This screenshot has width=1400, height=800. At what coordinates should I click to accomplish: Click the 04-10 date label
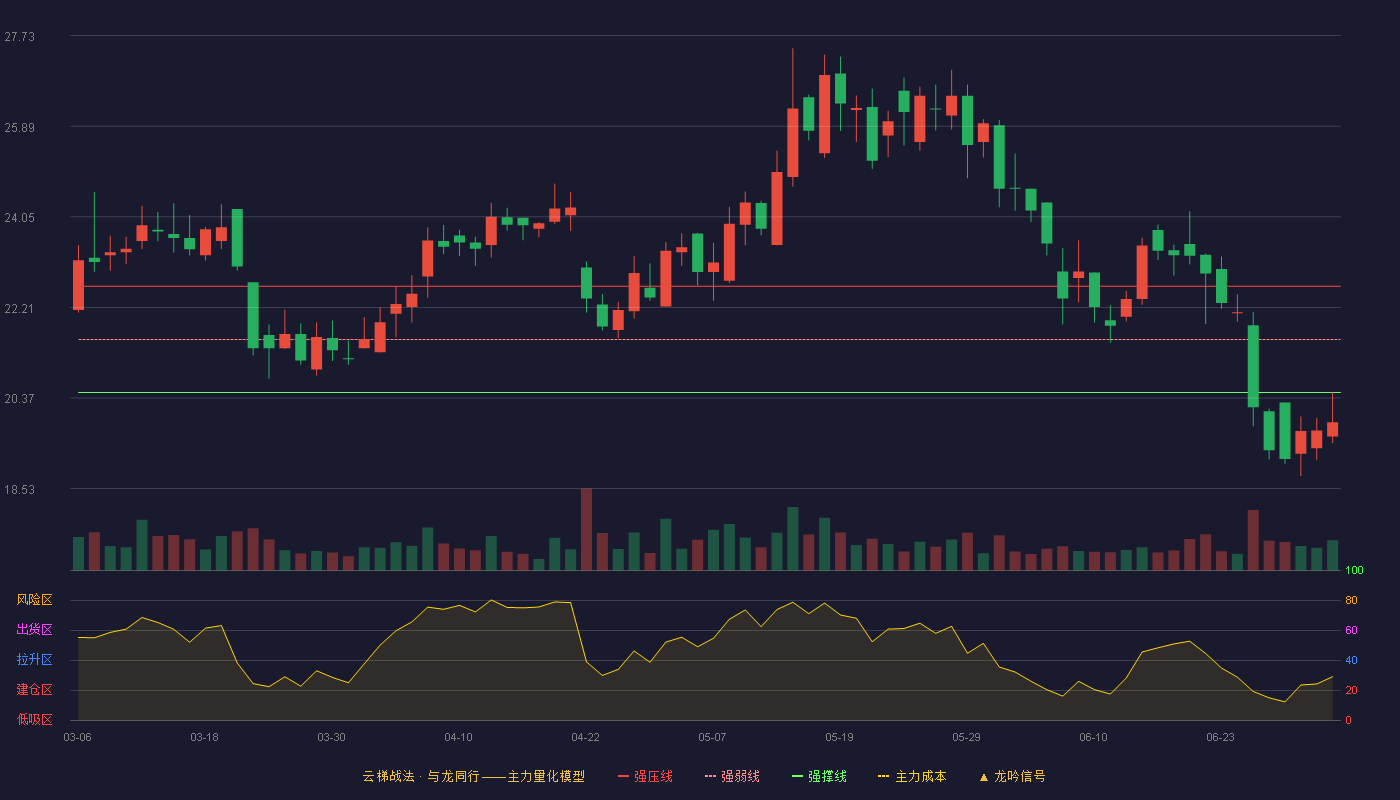click(x=459, y=737)
